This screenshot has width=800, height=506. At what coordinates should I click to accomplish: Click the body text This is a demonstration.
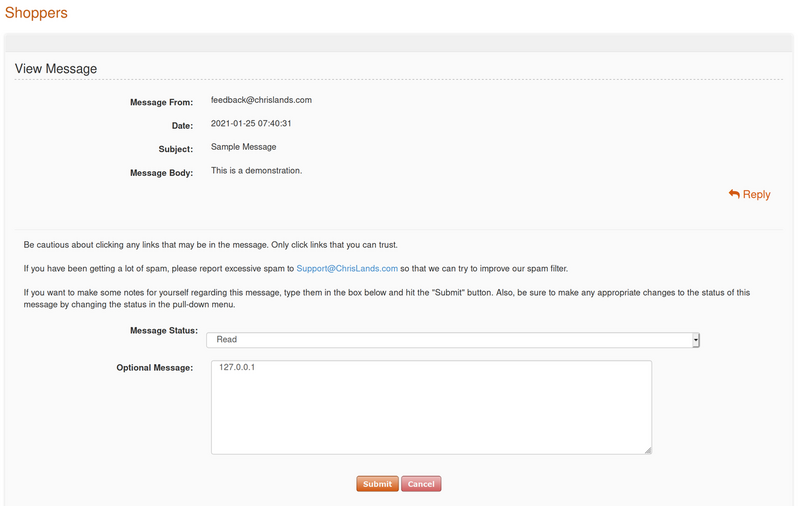(256, 170)
